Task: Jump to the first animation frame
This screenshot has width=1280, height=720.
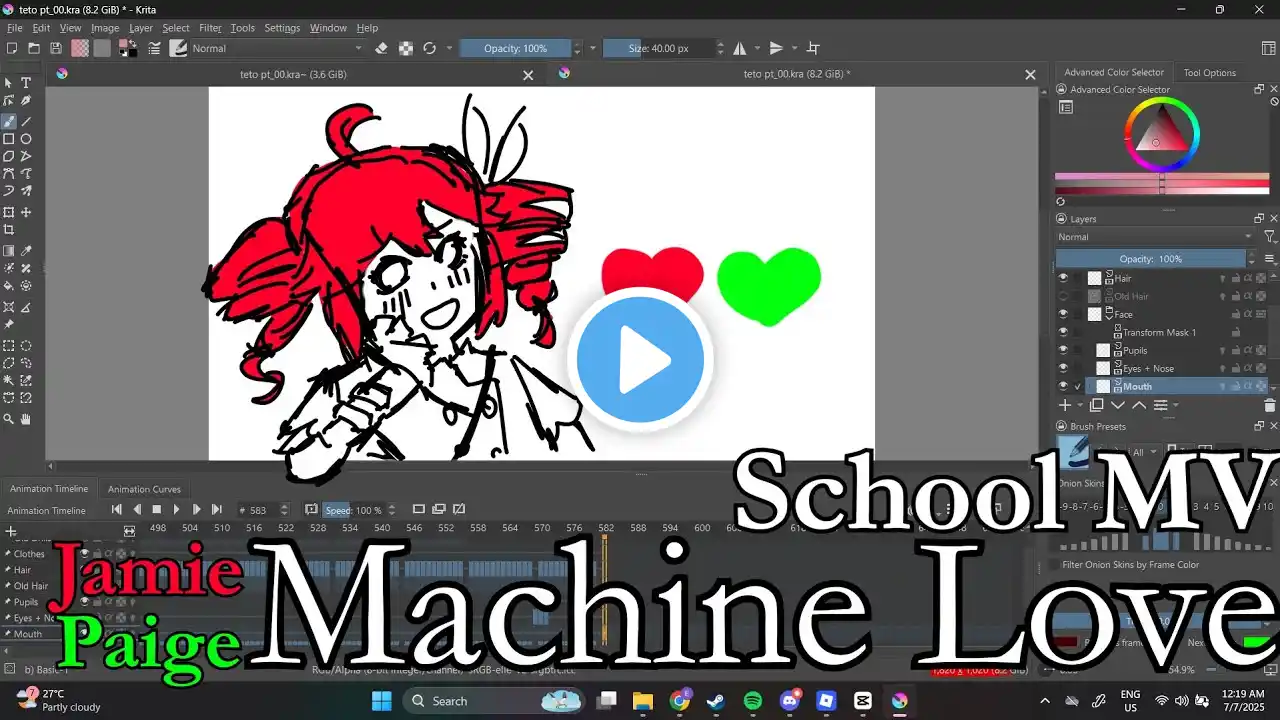Action: 117,510
